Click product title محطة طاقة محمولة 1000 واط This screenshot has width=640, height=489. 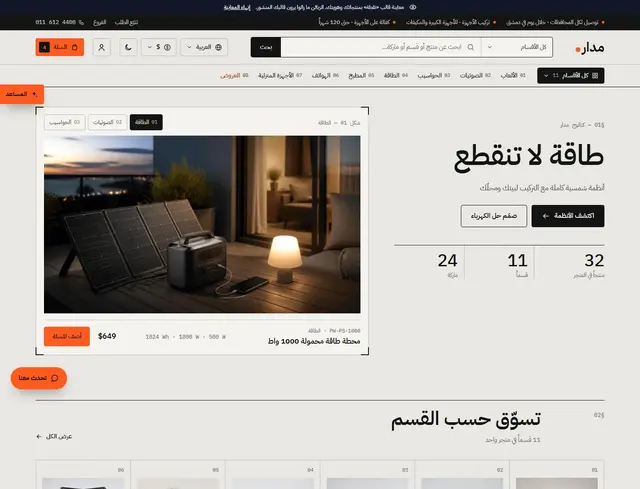(x=314, y=341)
